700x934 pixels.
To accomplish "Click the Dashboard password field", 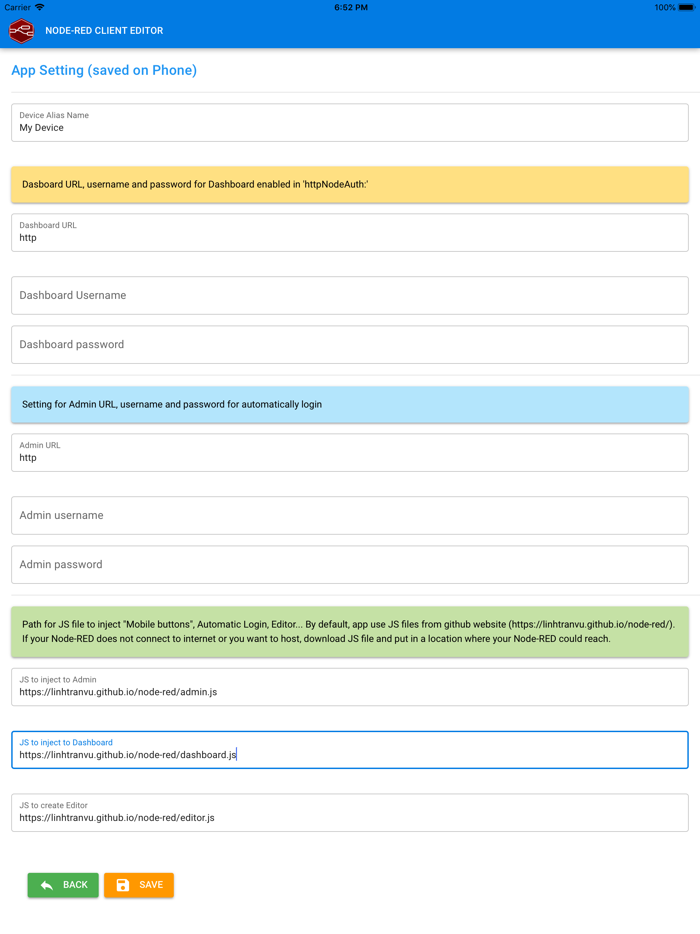I will coord(348,344).
